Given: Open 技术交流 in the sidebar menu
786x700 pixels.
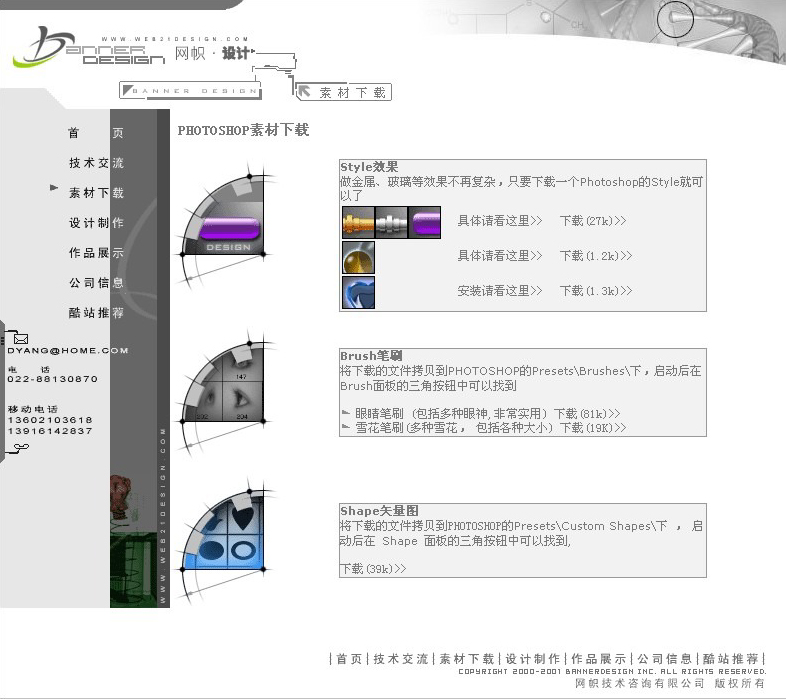Looking at the screenshot, I should (x=96, y=163).
